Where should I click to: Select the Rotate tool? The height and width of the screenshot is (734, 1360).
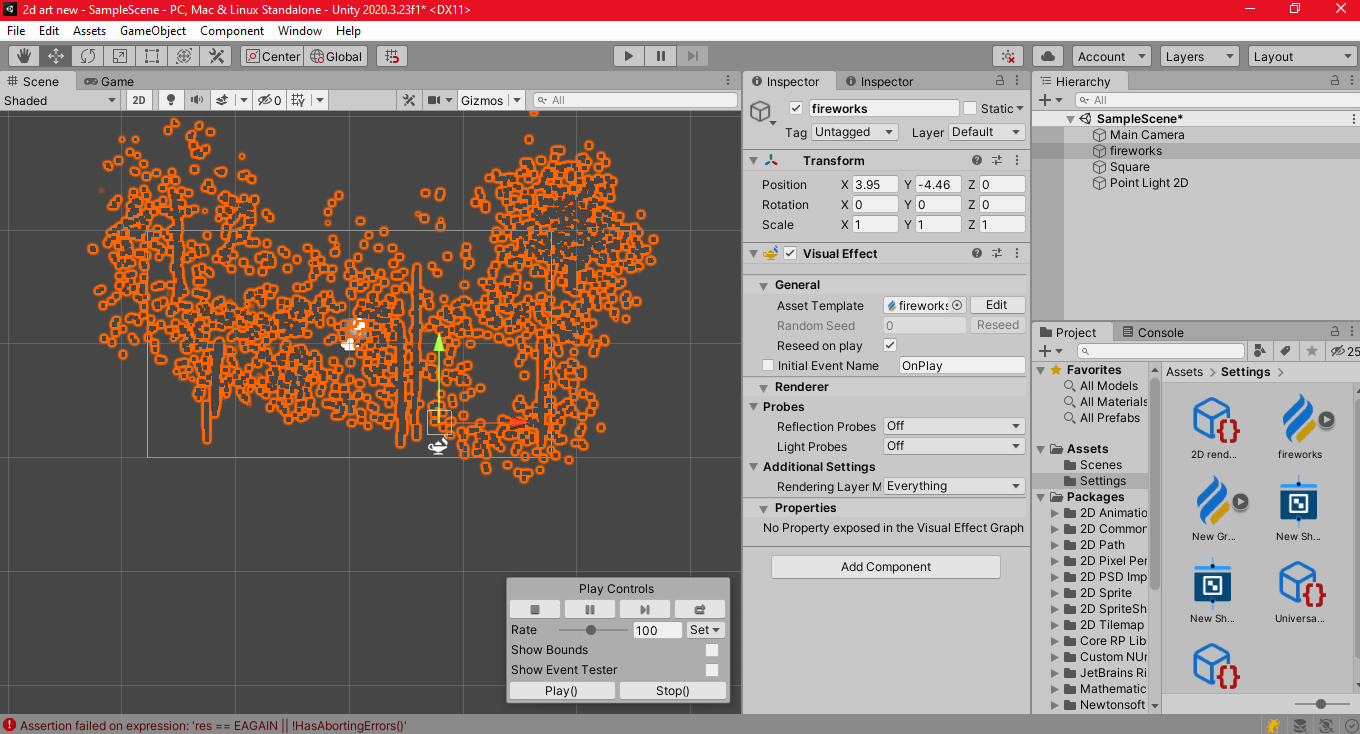click(x=88, y=56)
